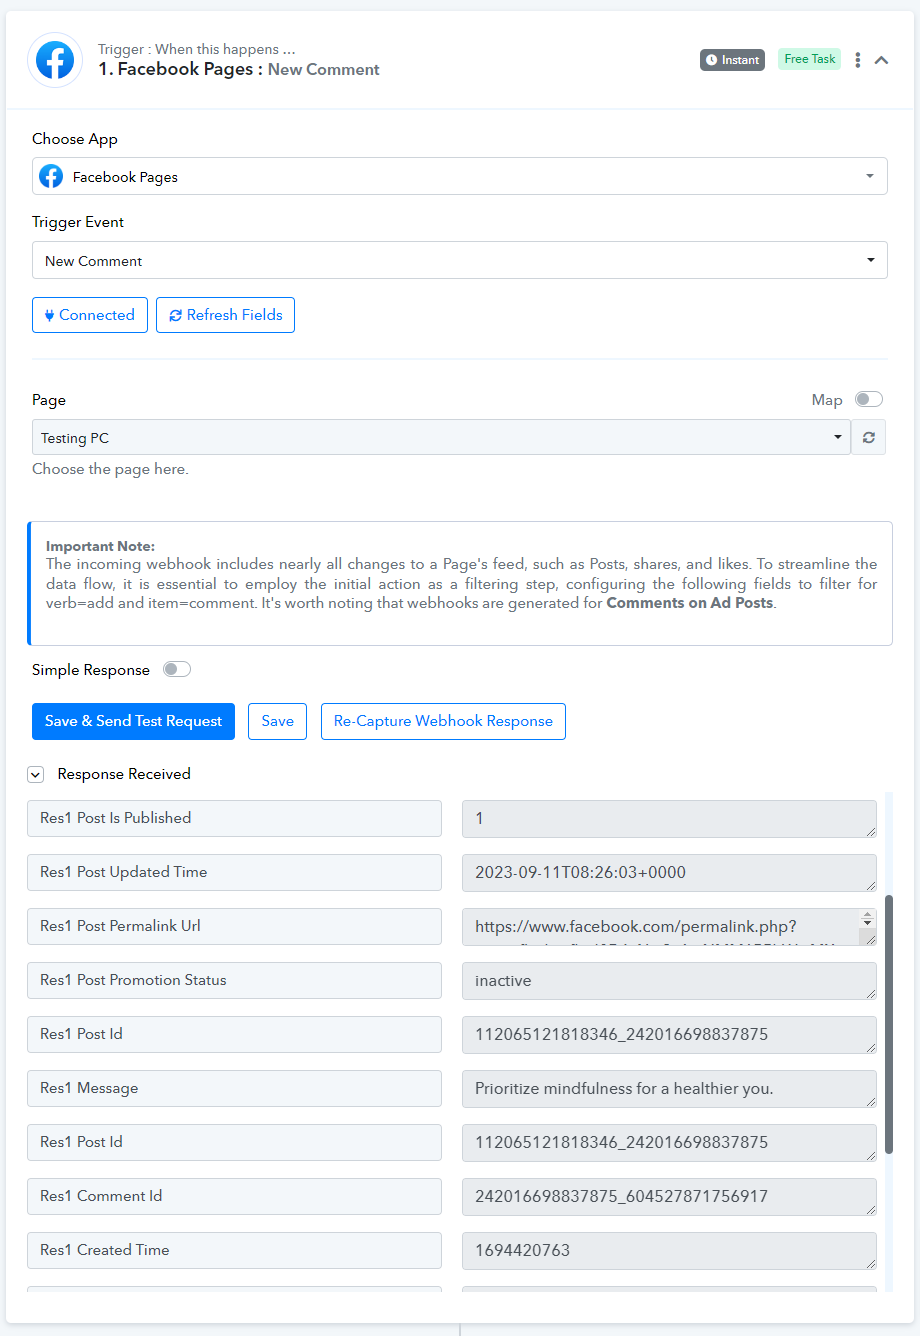Click Res1 Message value field
This screenshot has width=920, height=1336.
pyautogui.click(x=669, y=1088)
